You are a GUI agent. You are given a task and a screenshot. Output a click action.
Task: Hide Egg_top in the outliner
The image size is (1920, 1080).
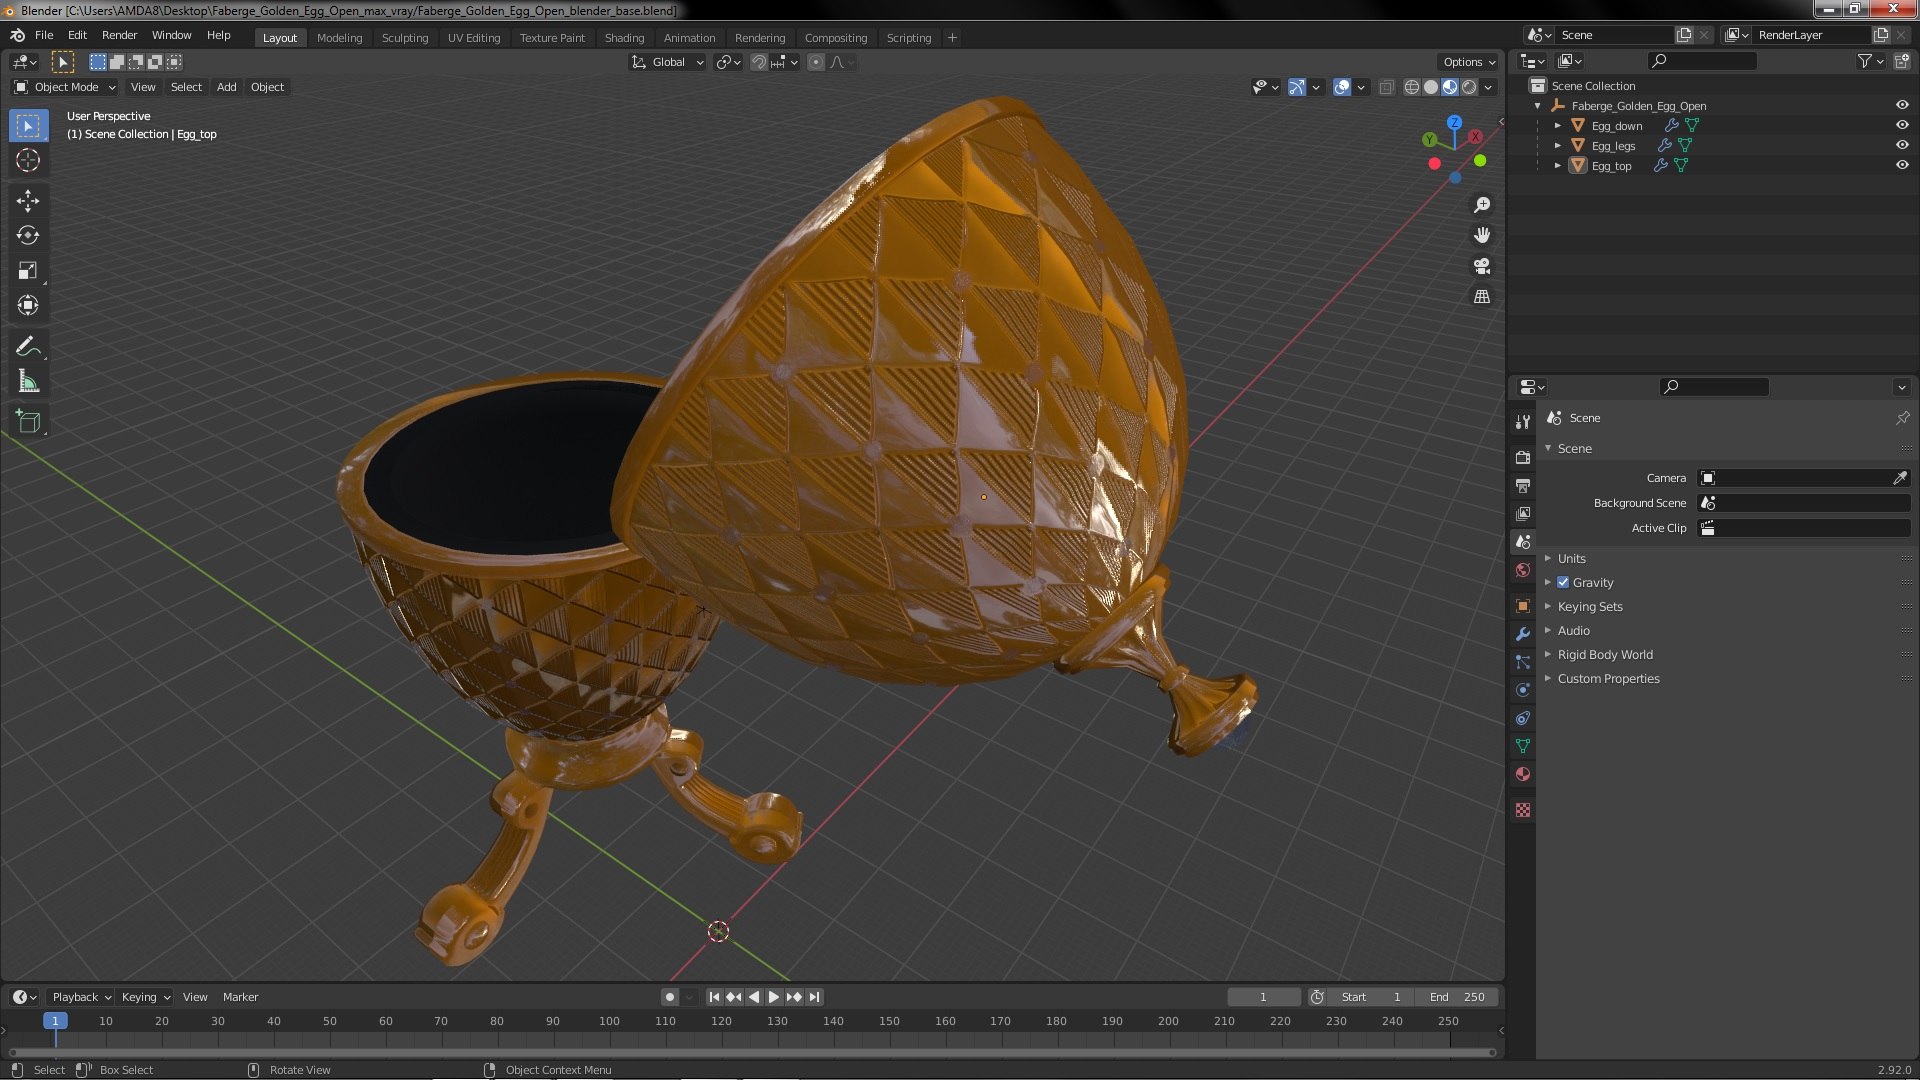pyautogui.click(x=1901, y=165)
